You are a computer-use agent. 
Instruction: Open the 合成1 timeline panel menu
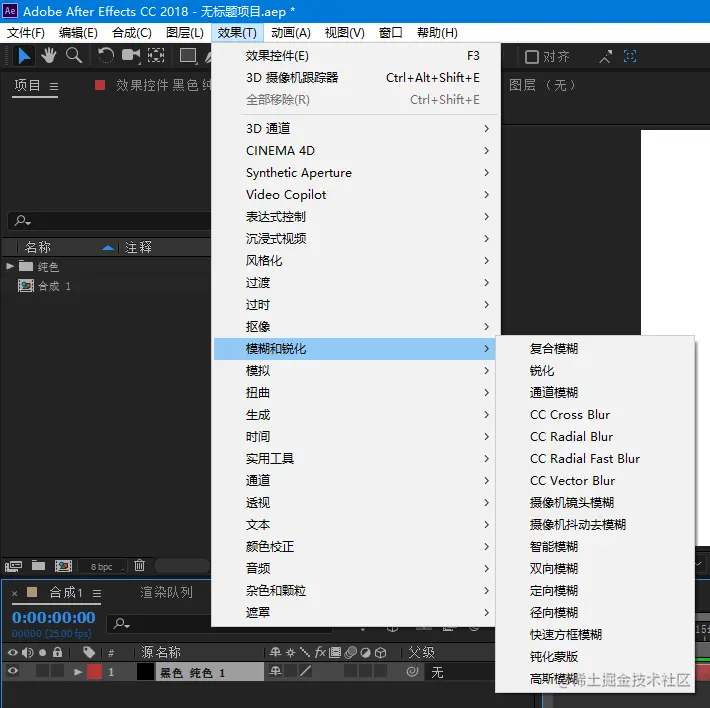(97, 593)
